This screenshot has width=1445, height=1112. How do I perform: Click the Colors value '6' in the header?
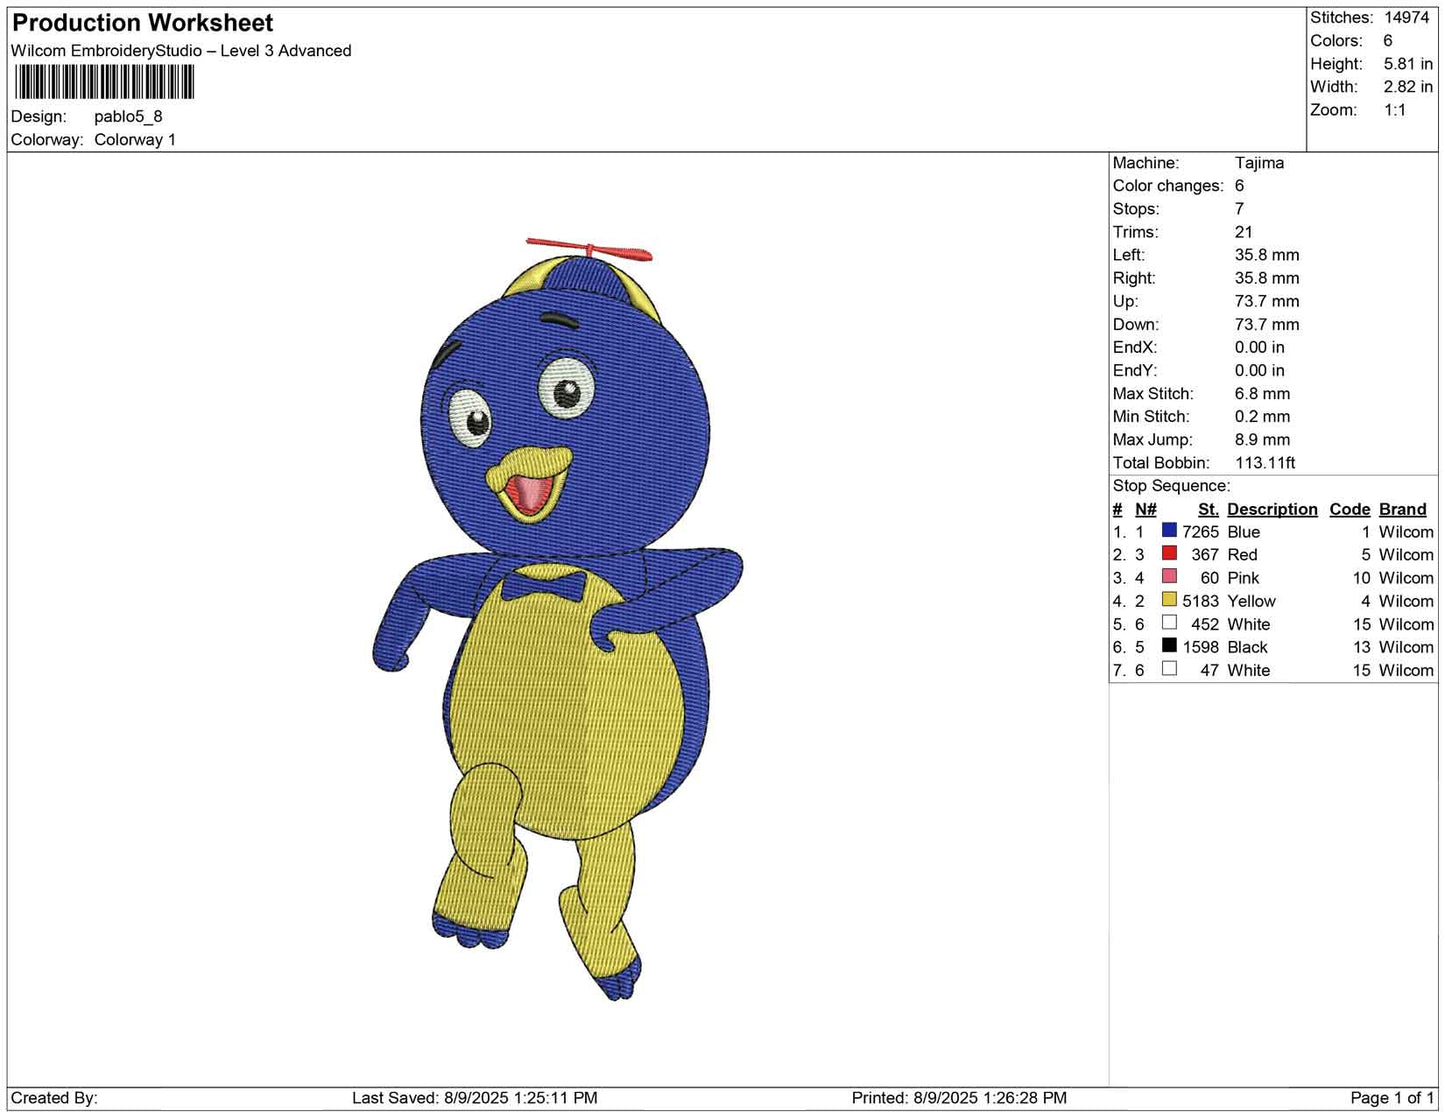coord(1388,41)
